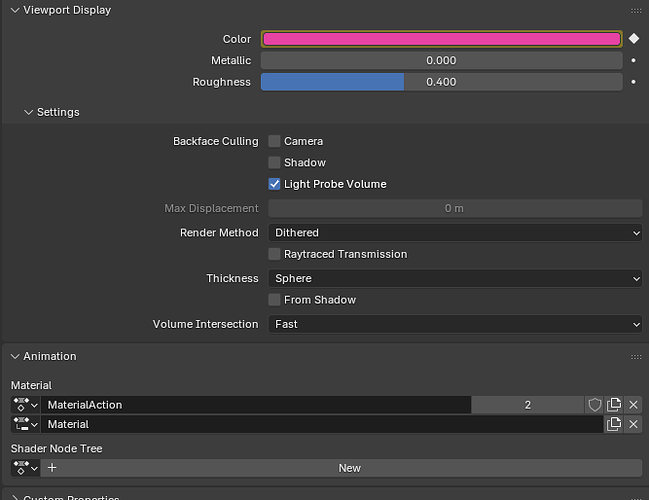
Task: Unlink MaterialAction with the X icon
Action: [633, 405]
